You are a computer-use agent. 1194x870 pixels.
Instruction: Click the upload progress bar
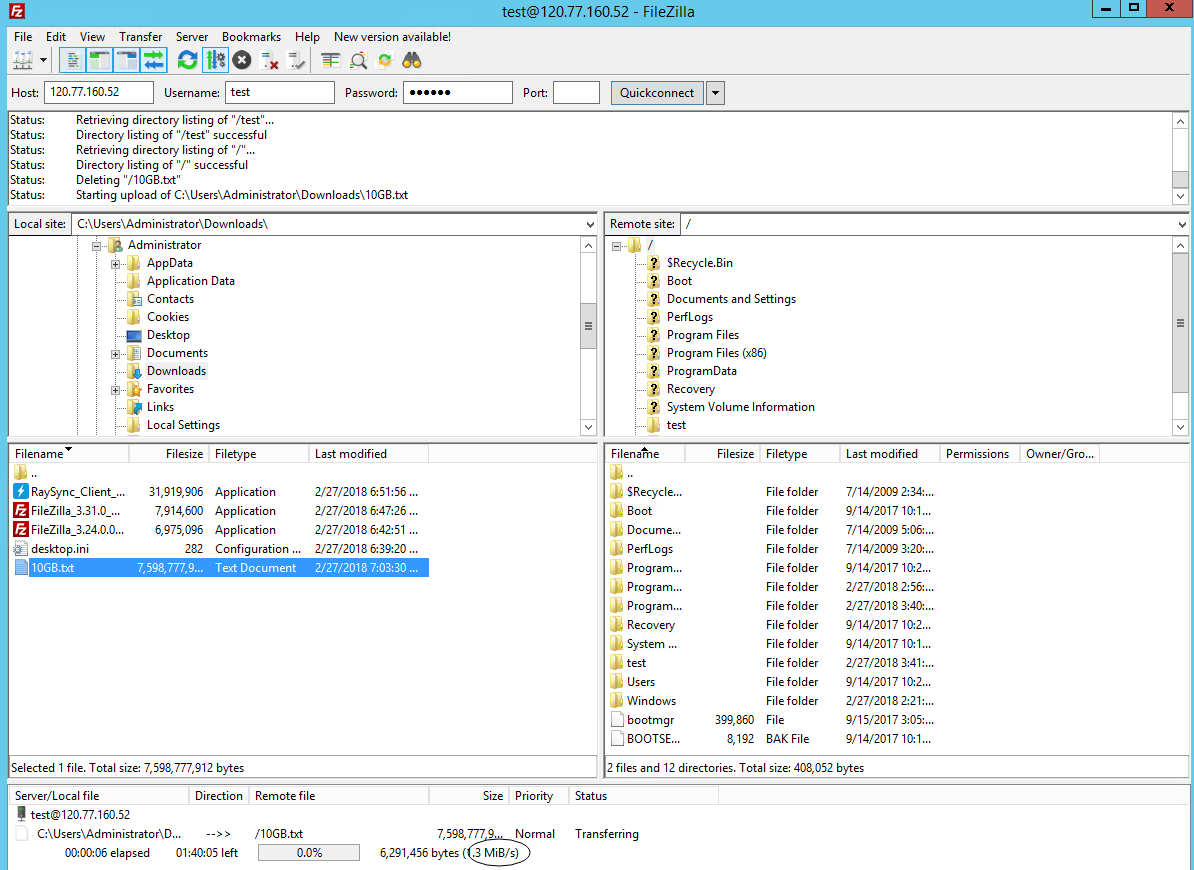(308, 852)
